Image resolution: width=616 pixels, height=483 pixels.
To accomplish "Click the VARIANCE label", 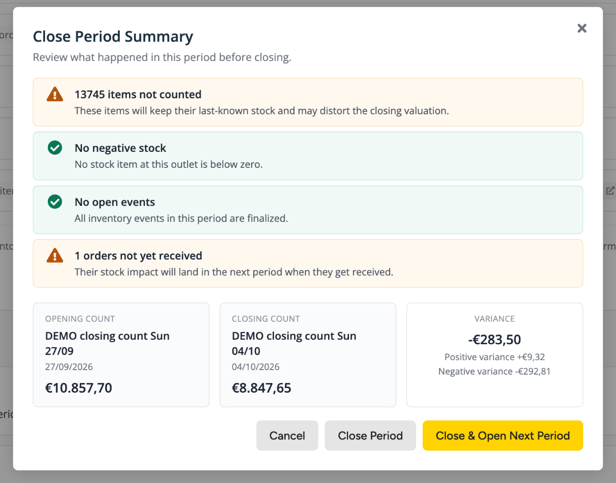I will coord(494,319).
